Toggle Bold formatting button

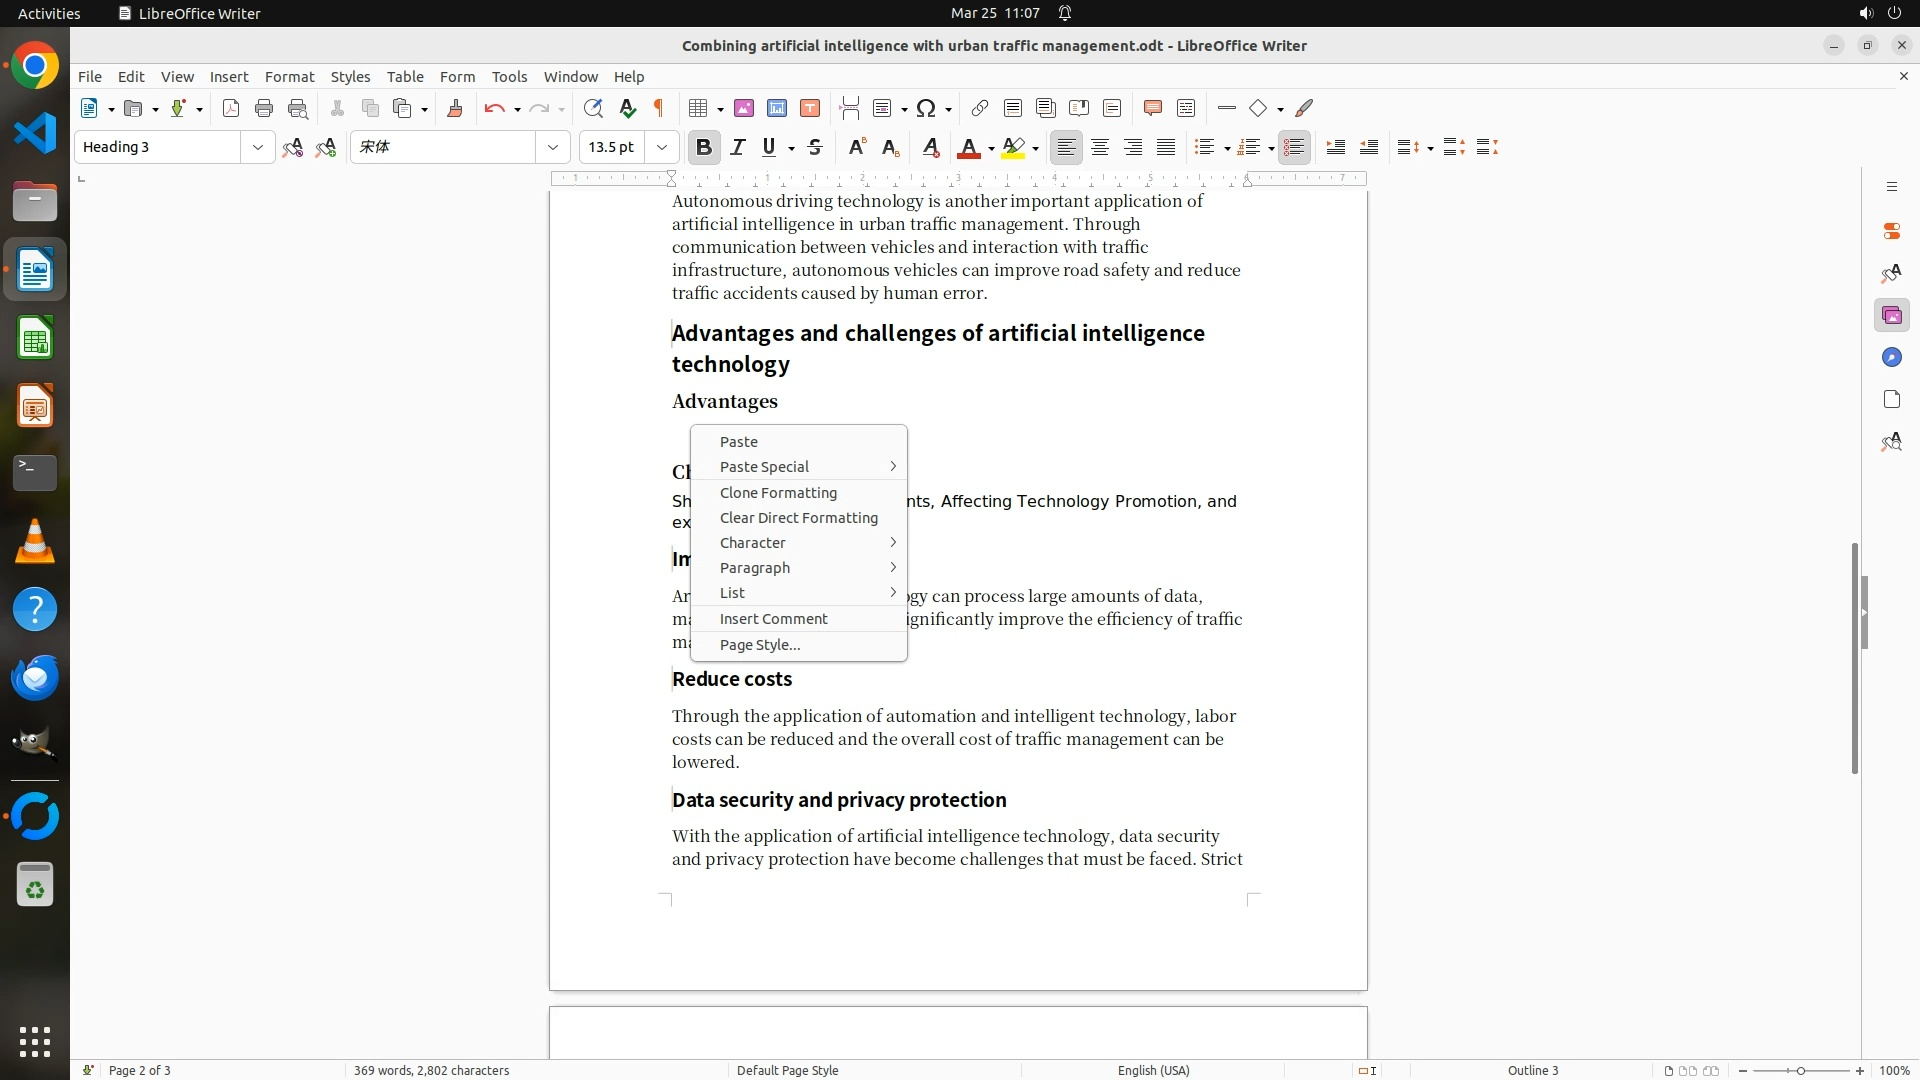pos(704,147)
